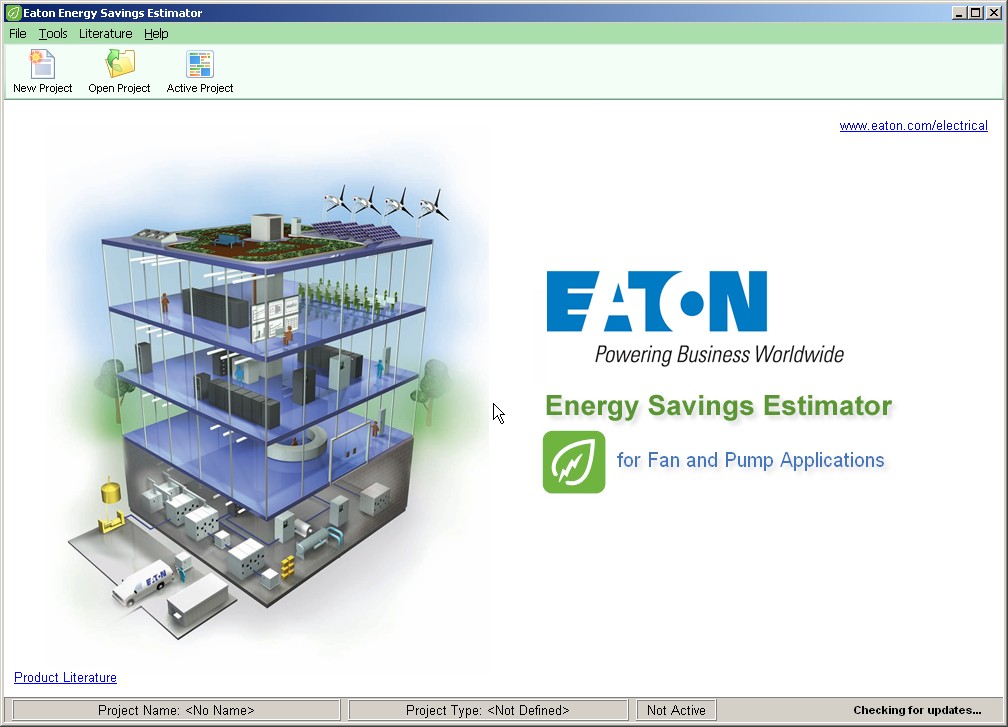Open the Literature menu
The height and width of the screenshot is (727, 1008).
[x=105, y=33]
